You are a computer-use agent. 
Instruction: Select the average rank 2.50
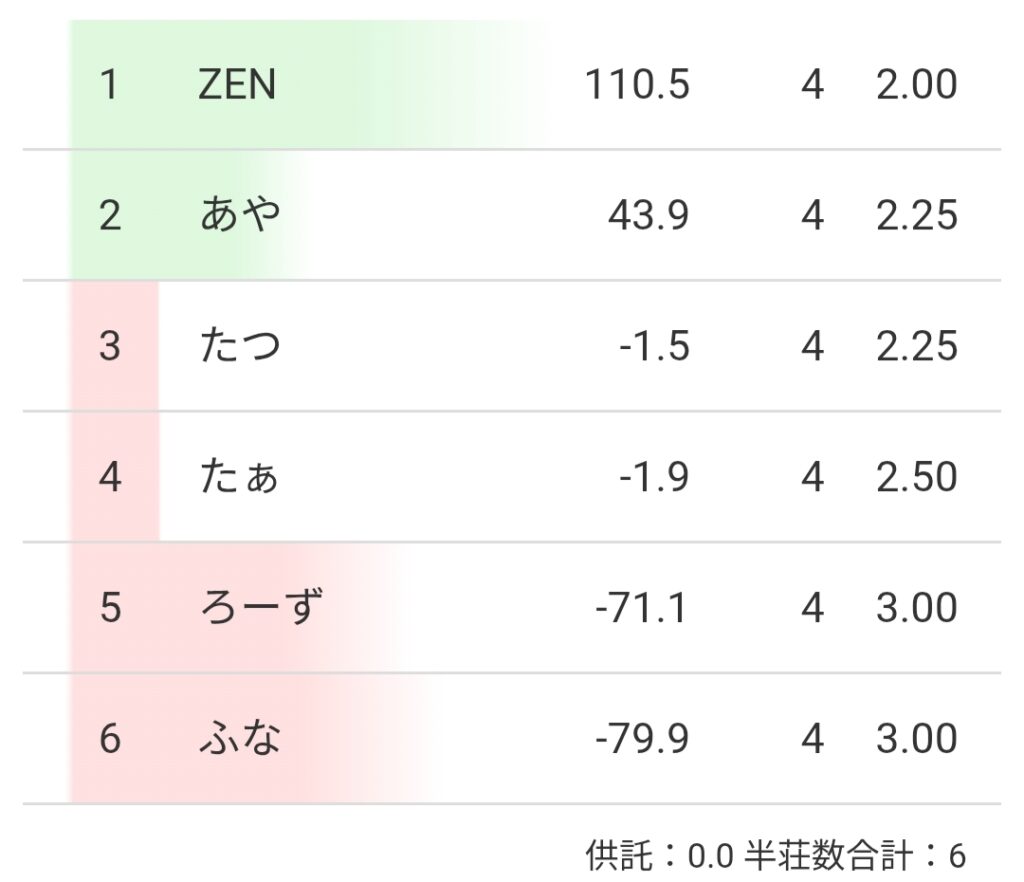916,478
